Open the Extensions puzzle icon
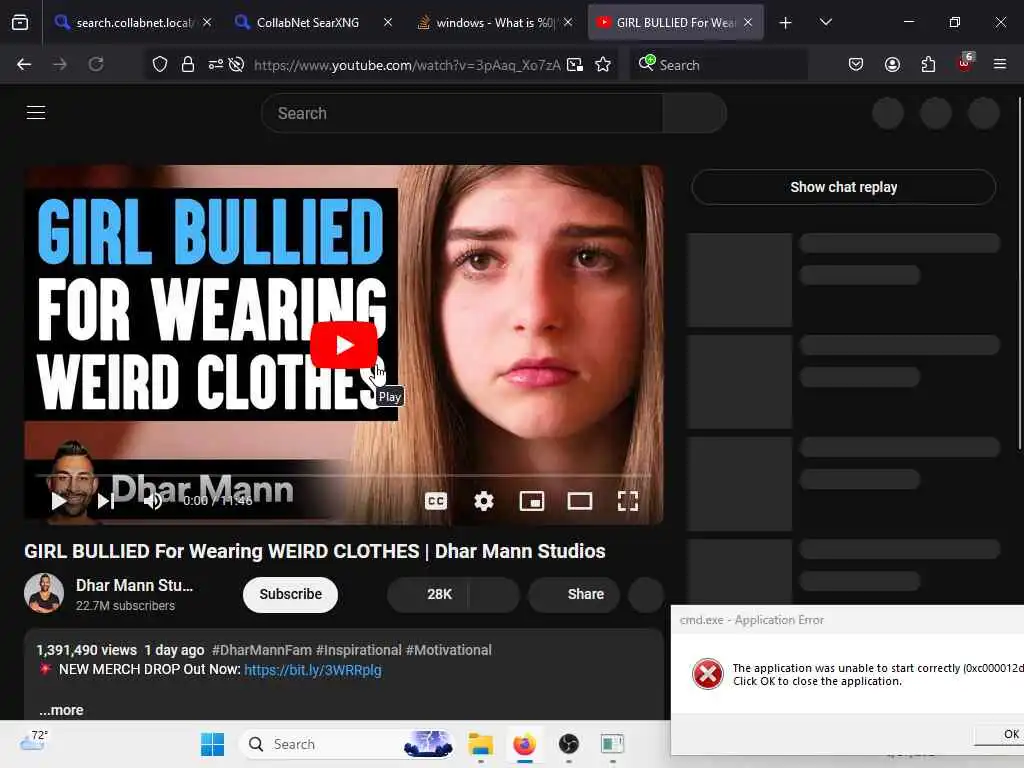Viewport: 1024px width, 768px height. pyautogui.click(x=928, y=64)
